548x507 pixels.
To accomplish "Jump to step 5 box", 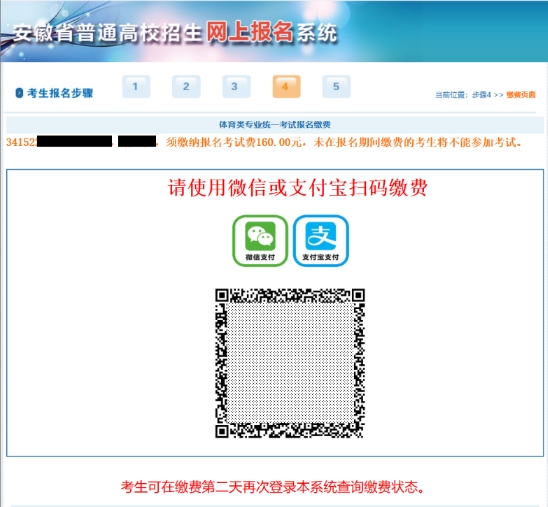I will [336, 86].
